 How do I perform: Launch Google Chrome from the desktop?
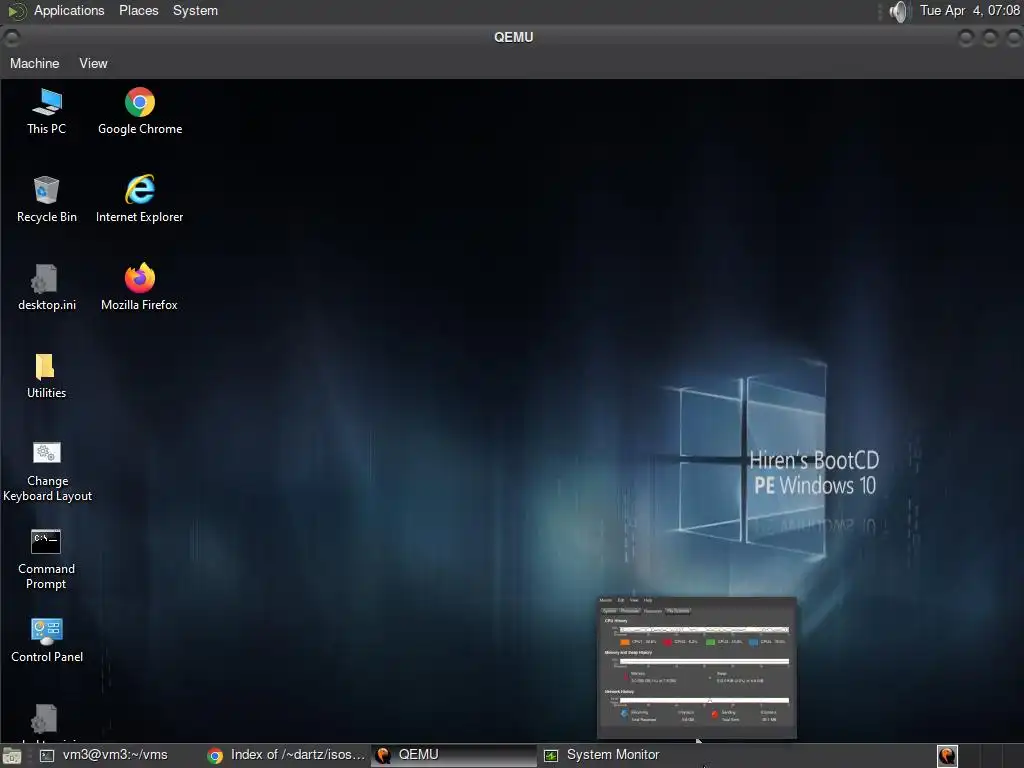tap(140, 112)
